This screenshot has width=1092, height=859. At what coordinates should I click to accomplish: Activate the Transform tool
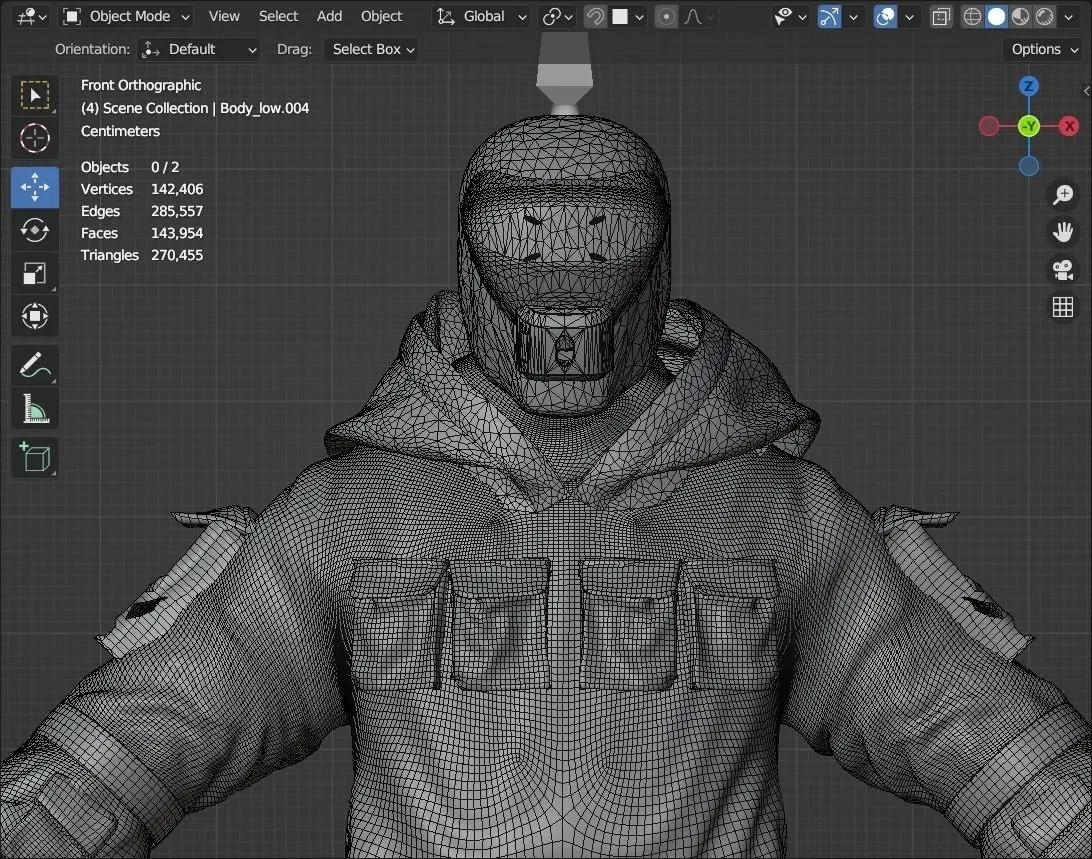tap(35, 316)
